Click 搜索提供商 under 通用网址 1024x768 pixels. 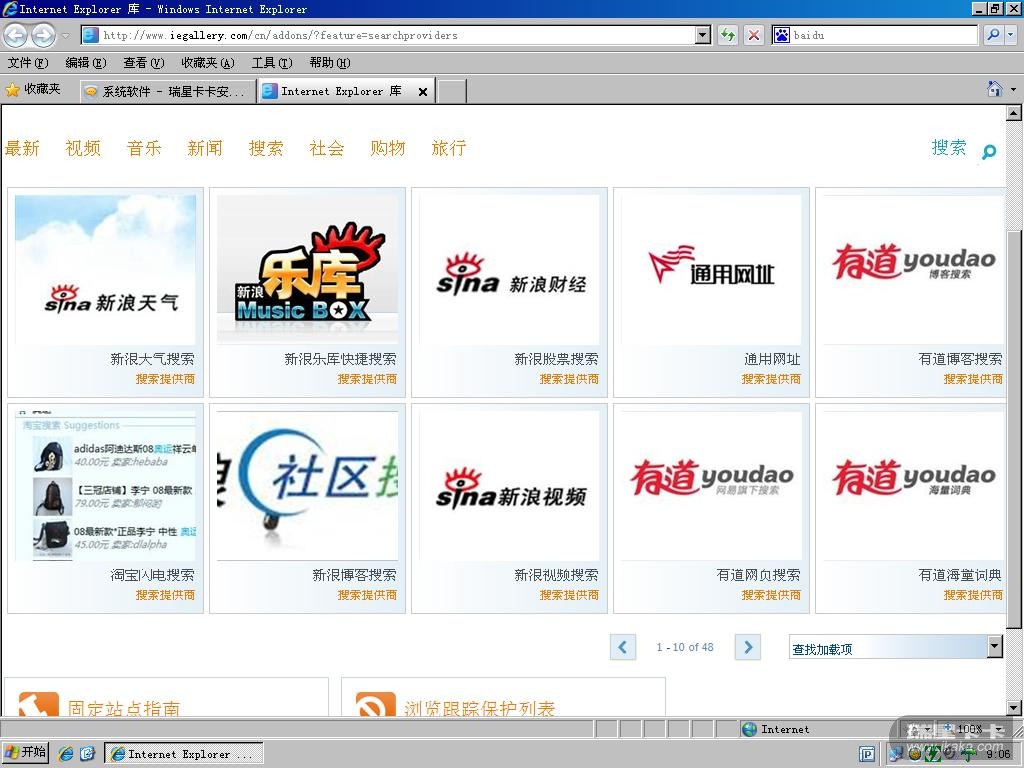pyautogui.click(x=771, y=379)
